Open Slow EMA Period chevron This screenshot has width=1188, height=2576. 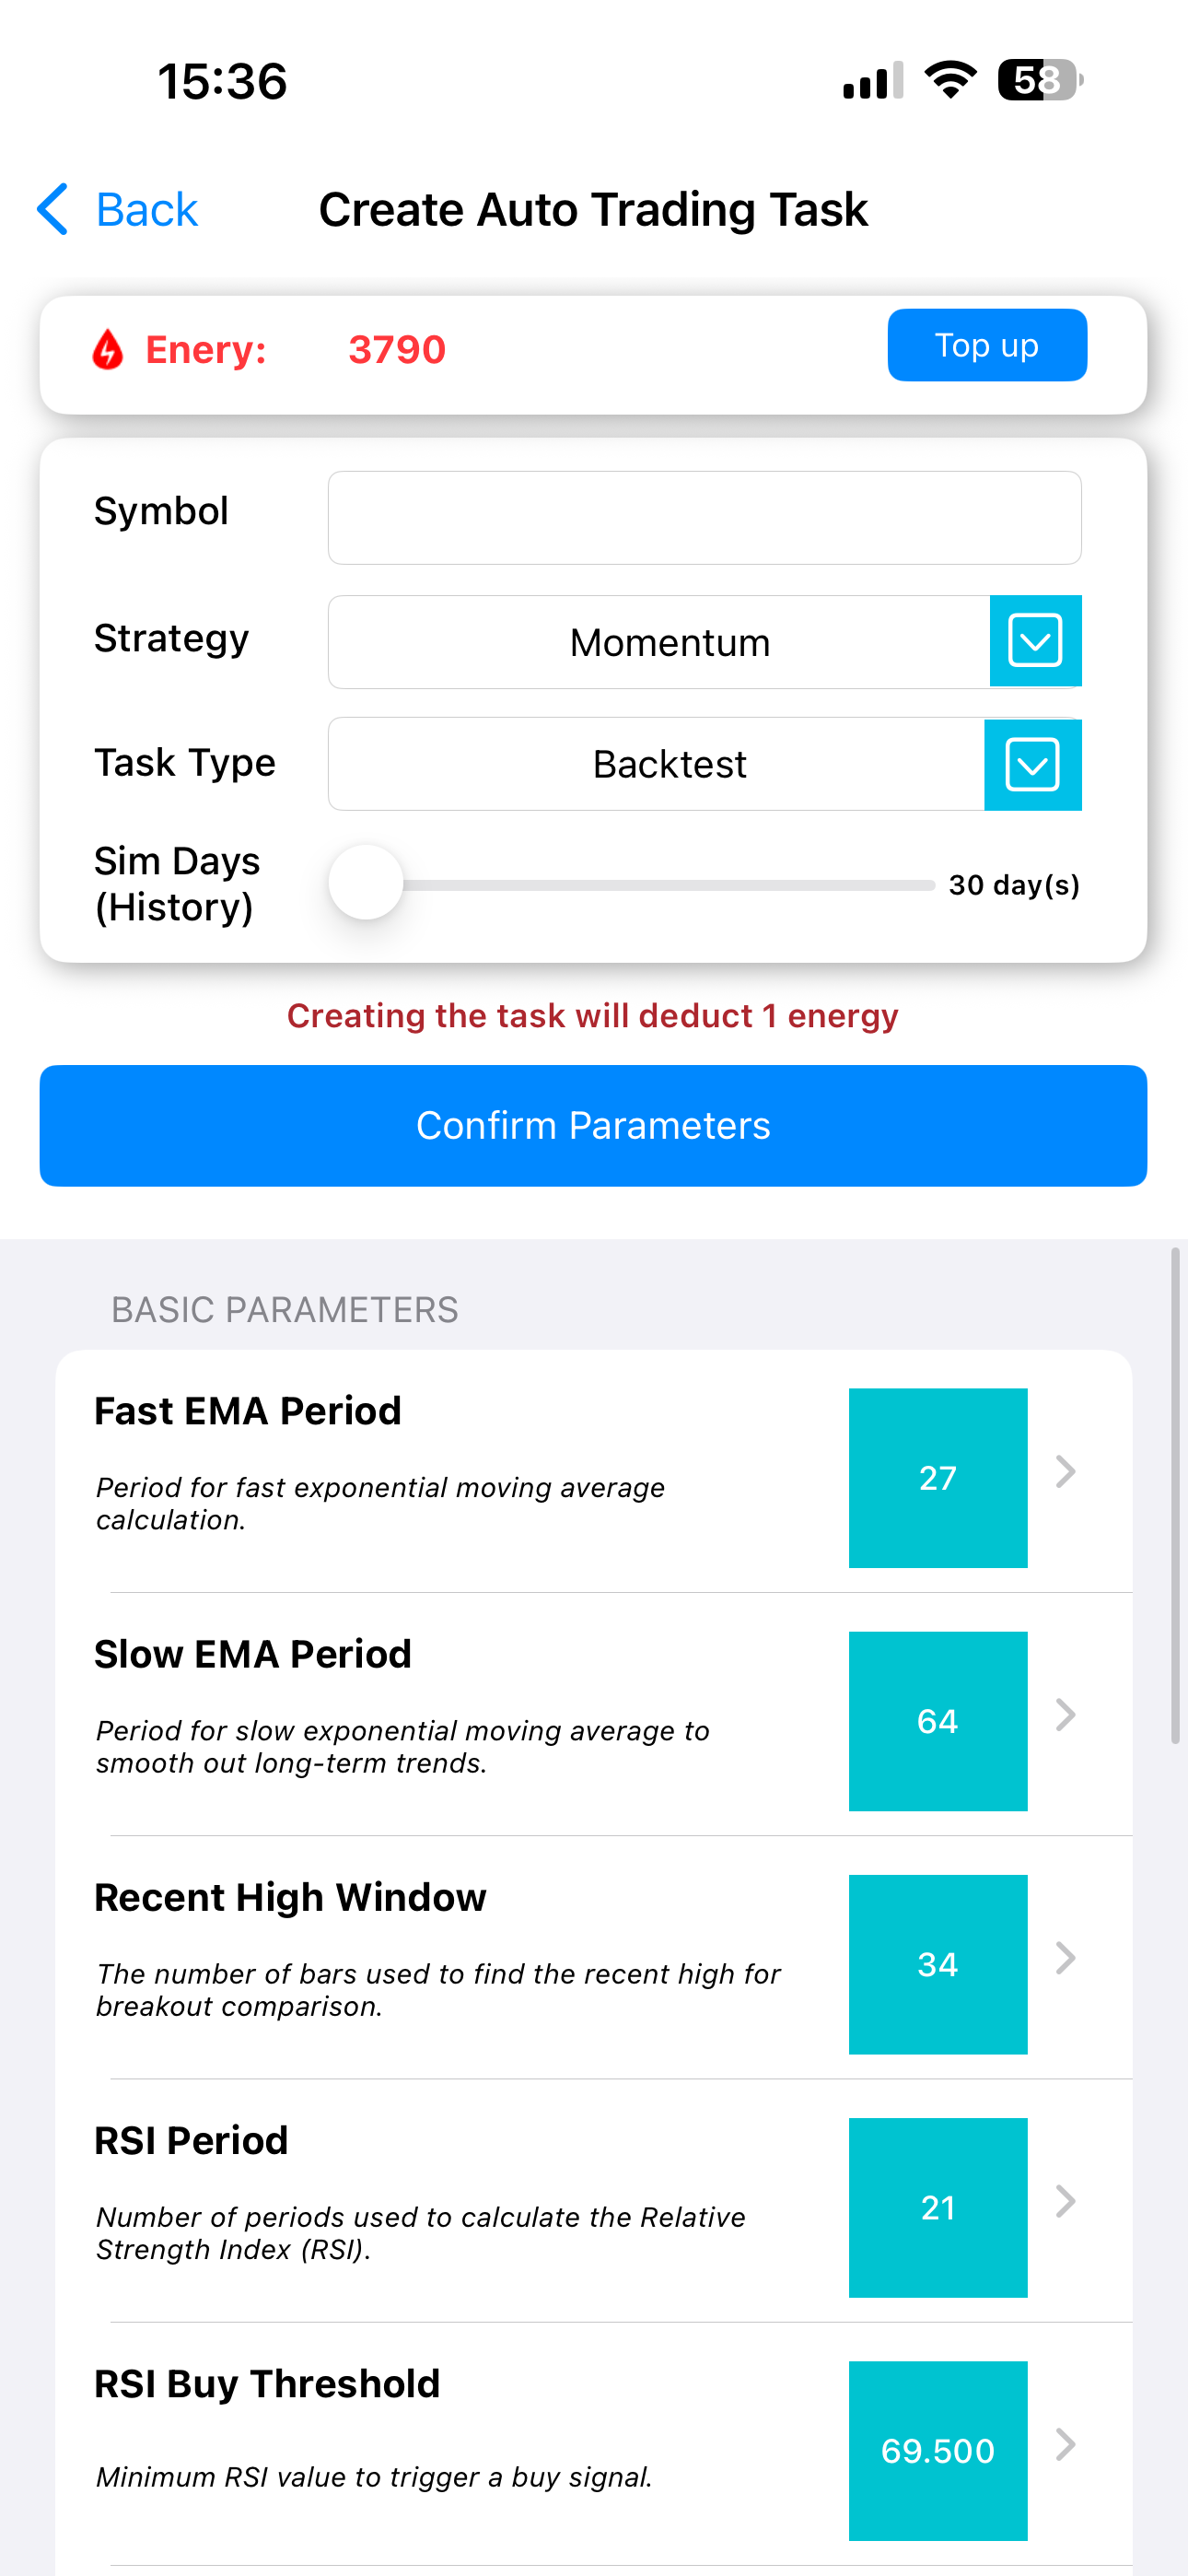pyautogui.click(x=1066, y=1715)
